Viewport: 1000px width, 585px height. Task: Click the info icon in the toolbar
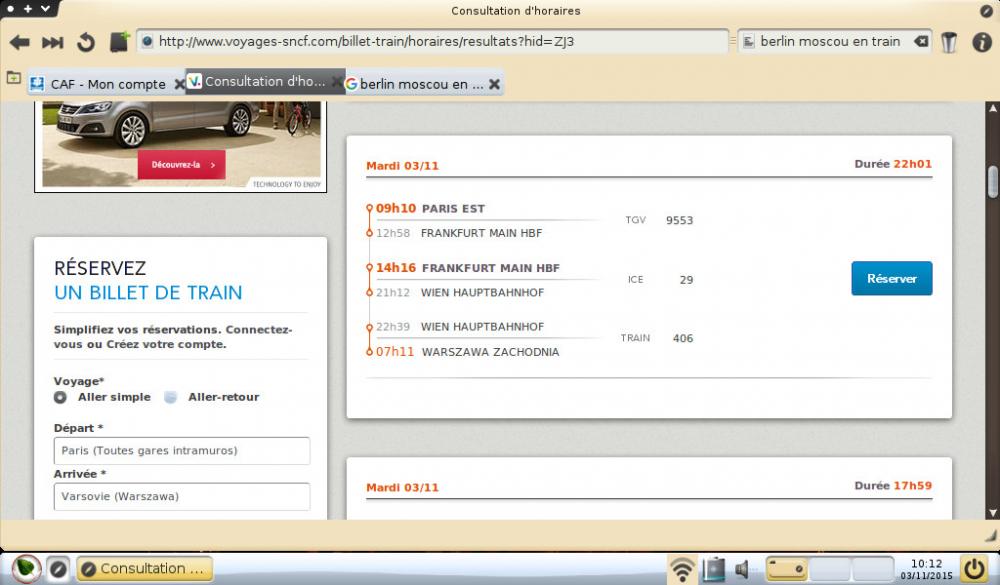click(982, 42)
